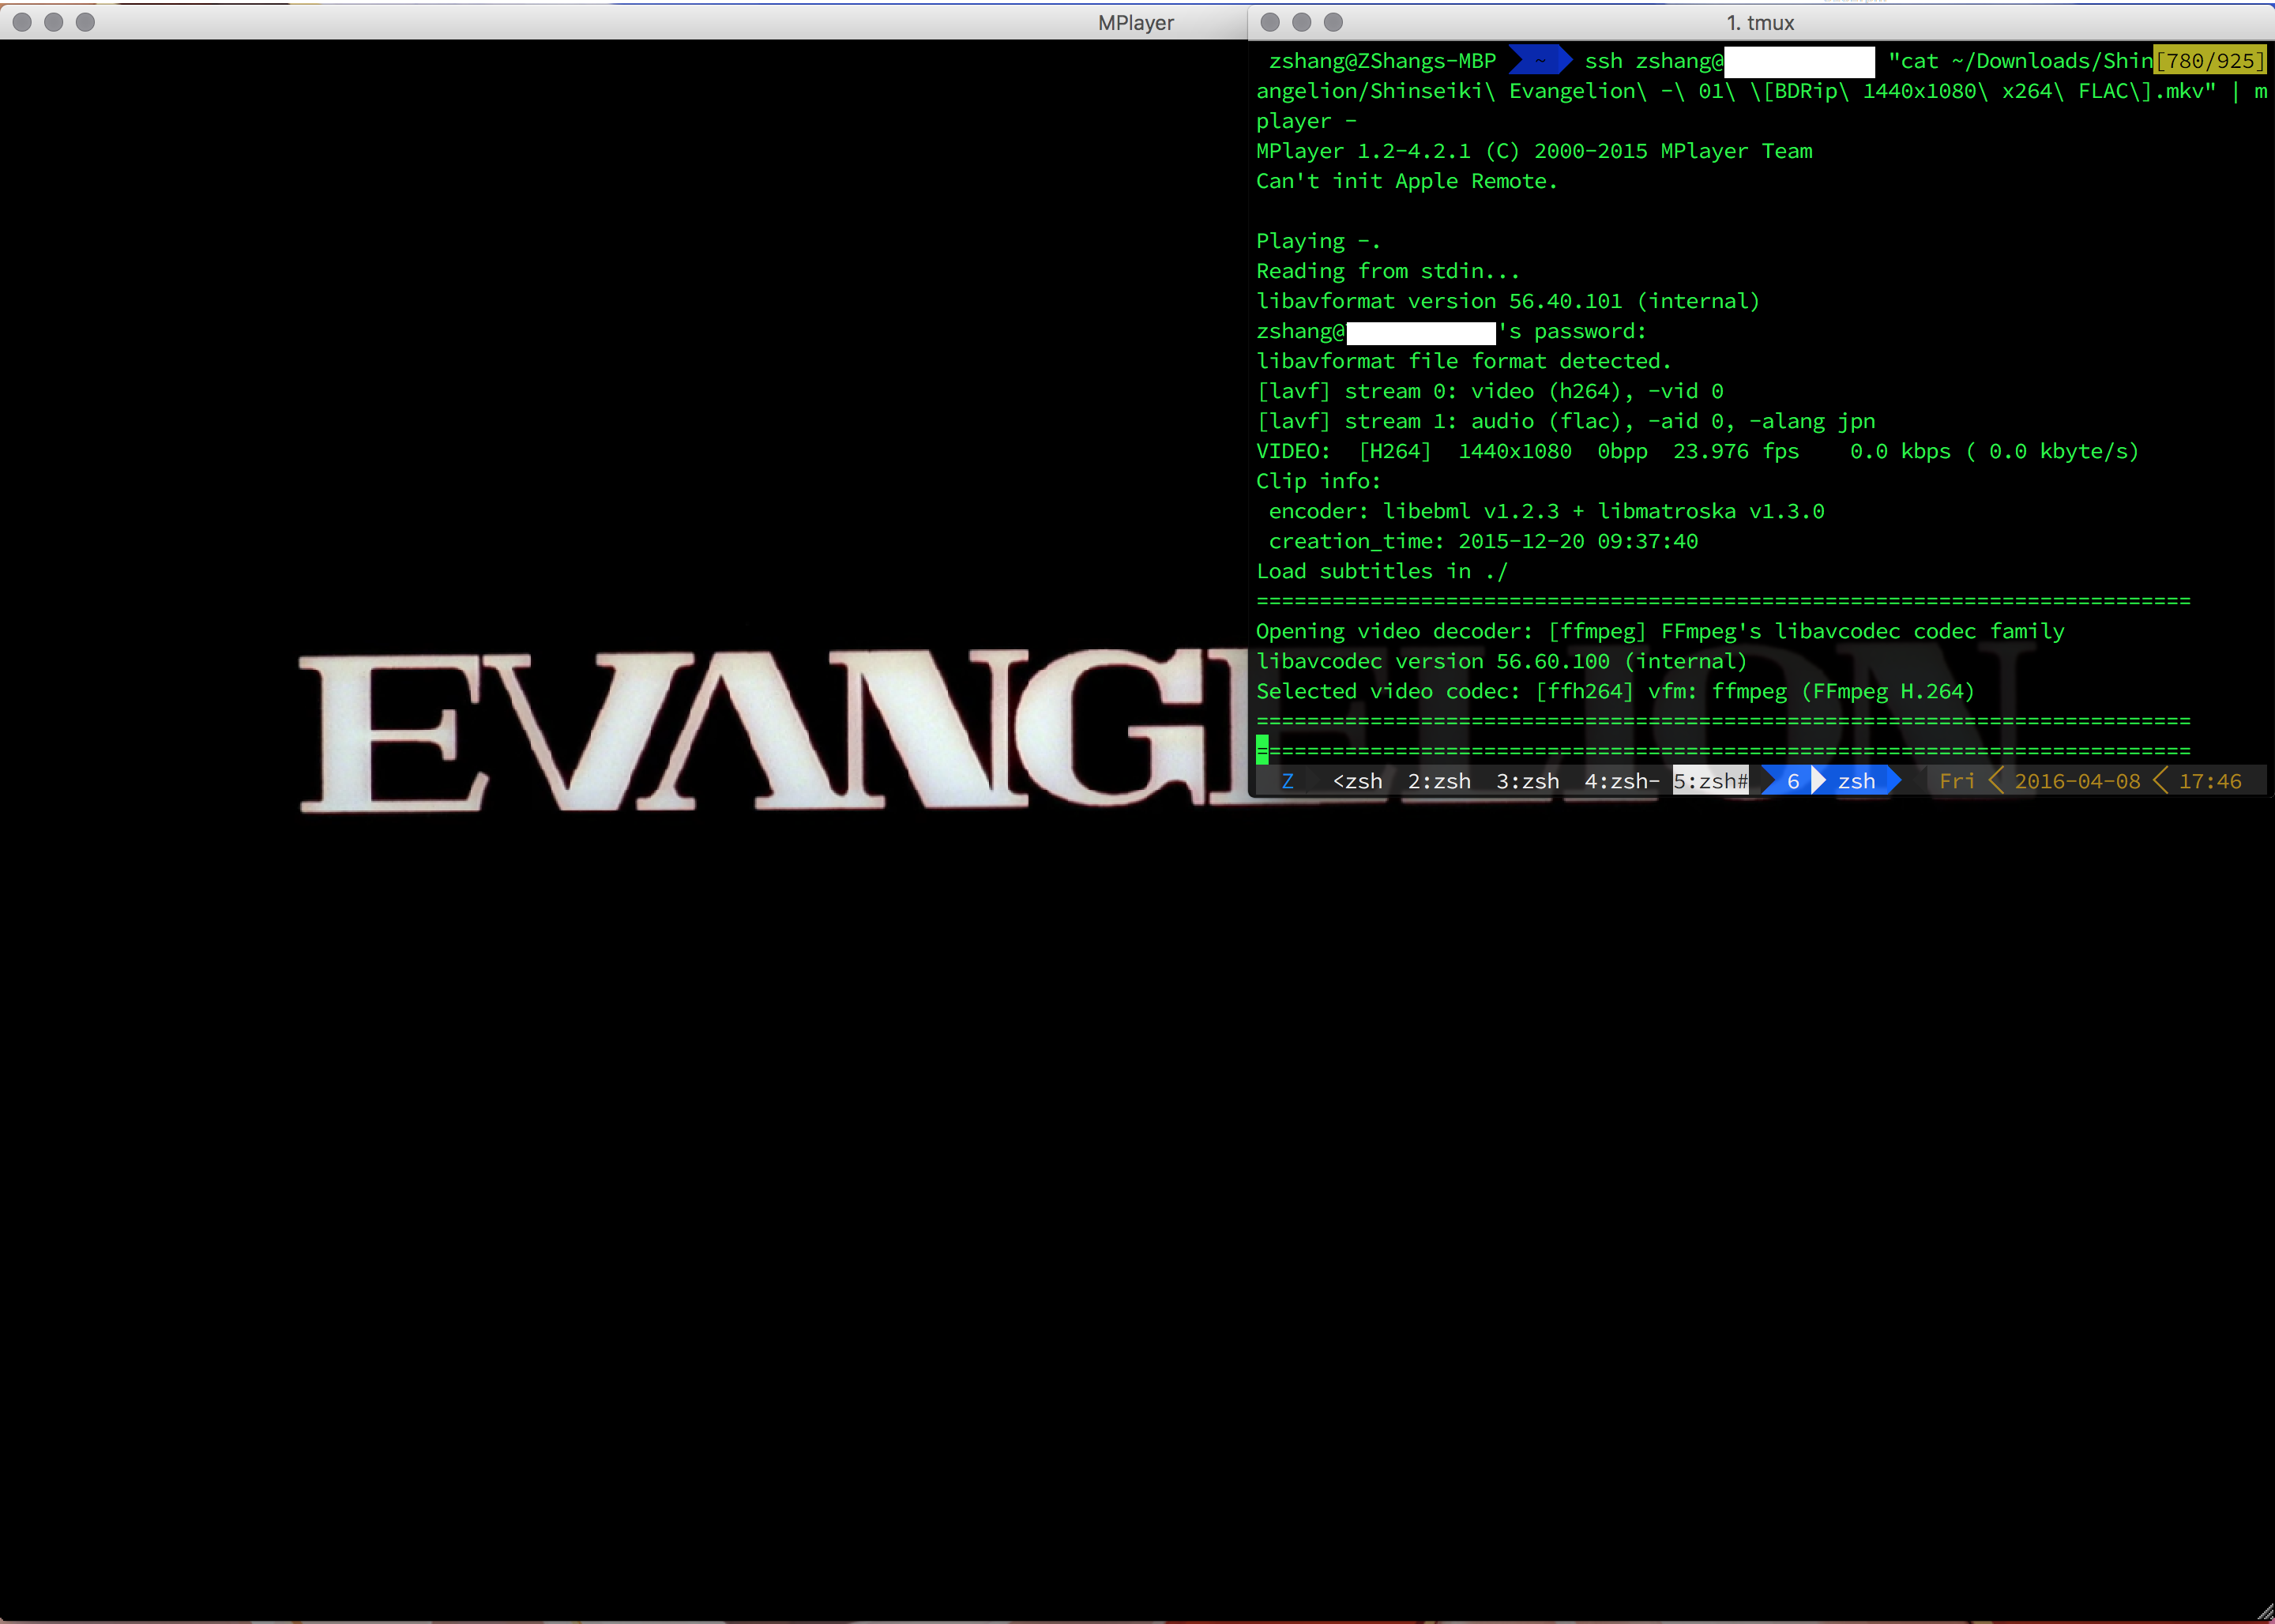
Task: Zoom the tmux terminal window
Action: (1333, 22)
